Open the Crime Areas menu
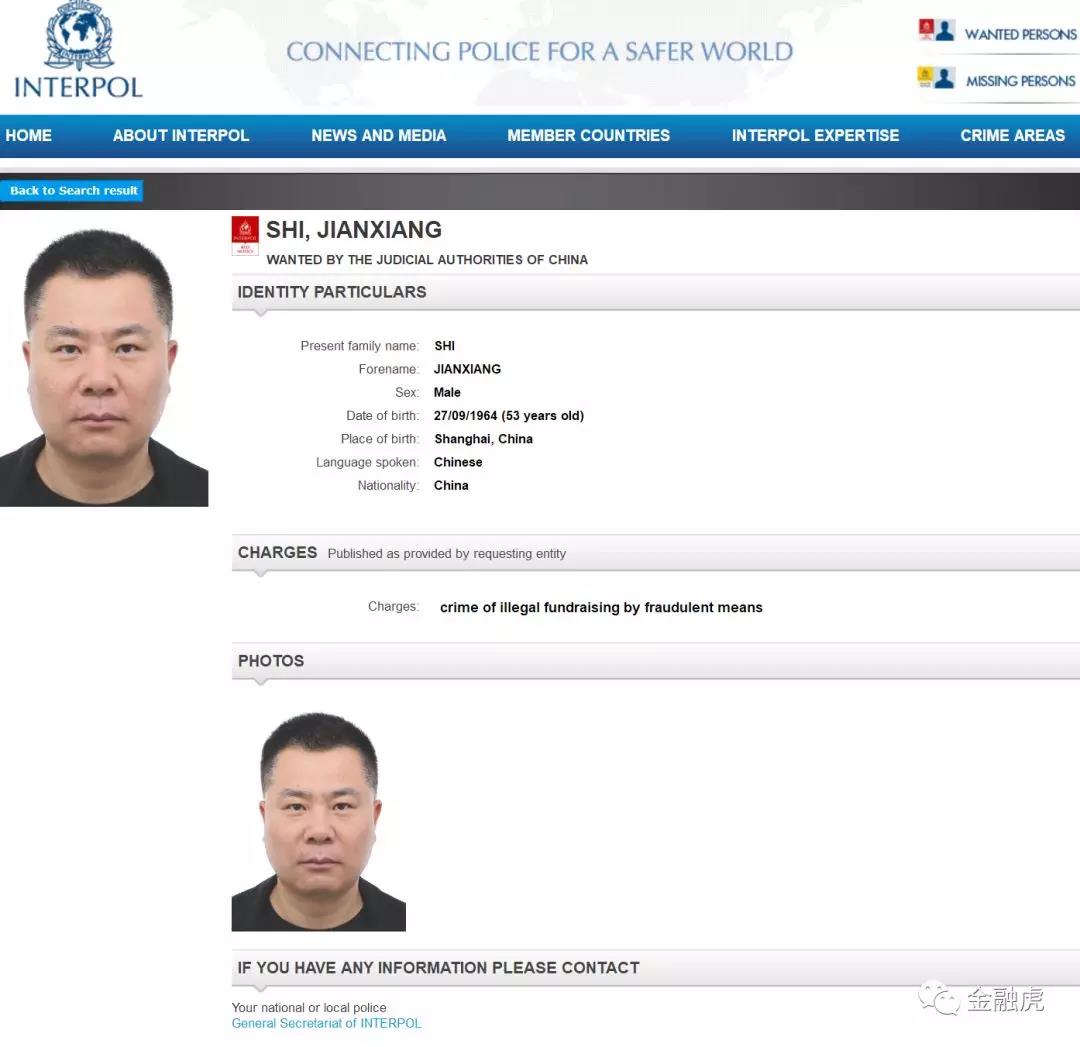 click(1012, 135)
